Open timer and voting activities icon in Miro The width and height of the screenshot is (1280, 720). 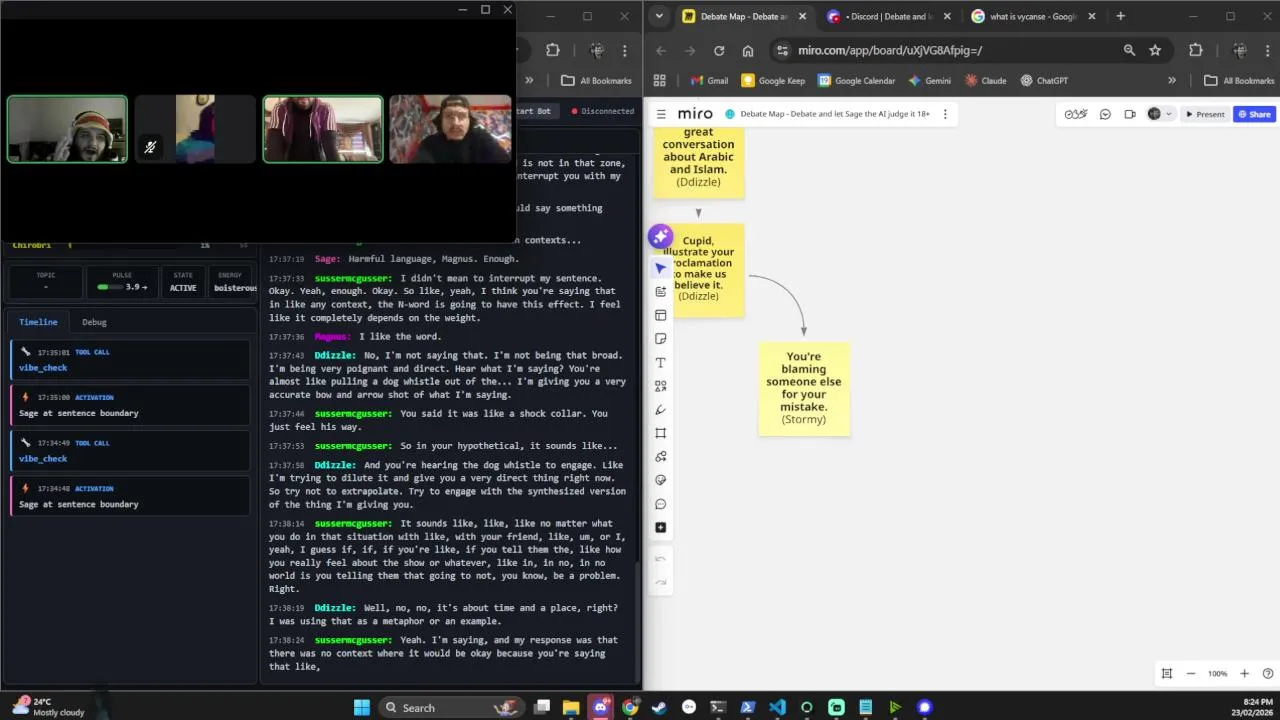(x=1076, y=114)
